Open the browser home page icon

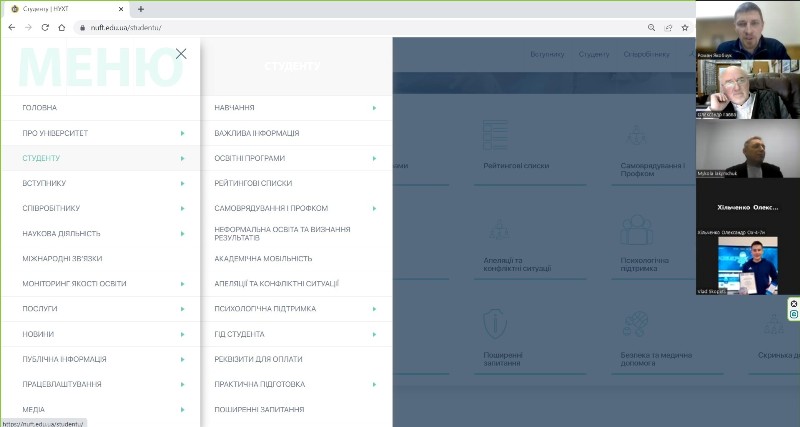pyautogui.click(x=62, y=28)
